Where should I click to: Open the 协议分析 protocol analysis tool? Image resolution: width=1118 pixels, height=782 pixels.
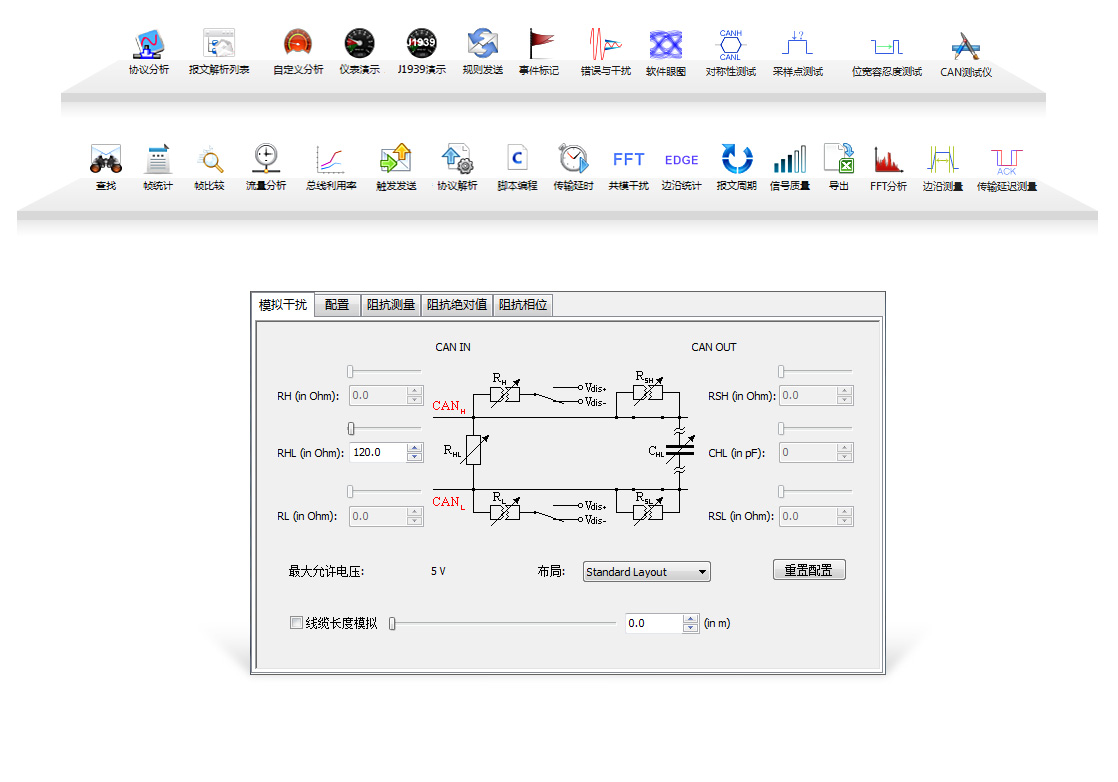tap(148, 46)
